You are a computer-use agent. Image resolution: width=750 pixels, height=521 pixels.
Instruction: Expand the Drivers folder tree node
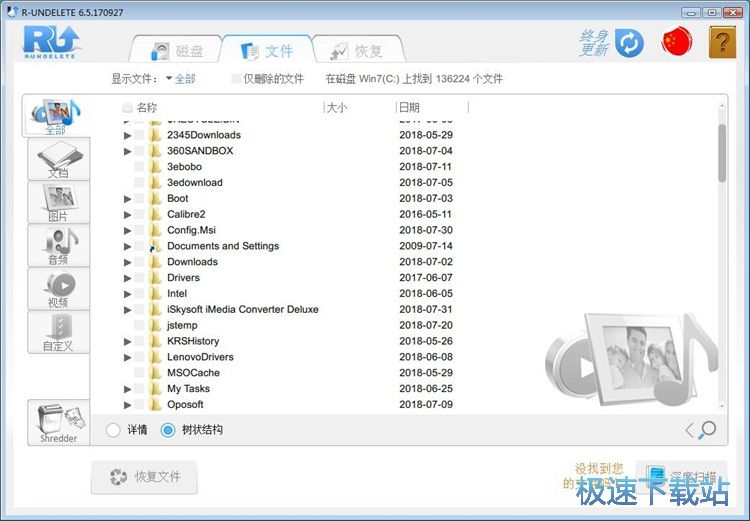coord(127,278)
